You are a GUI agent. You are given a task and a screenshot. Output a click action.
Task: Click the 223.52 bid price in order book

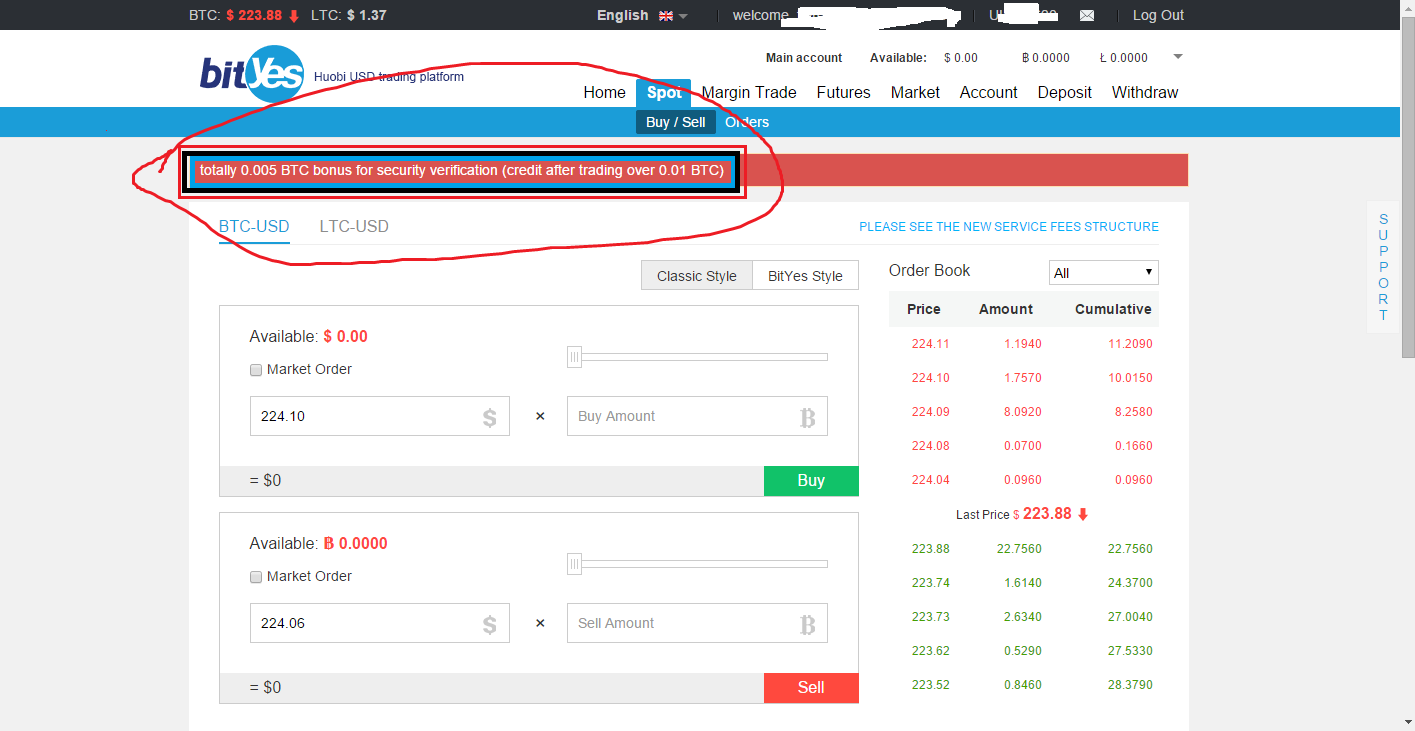click(930, 685)
